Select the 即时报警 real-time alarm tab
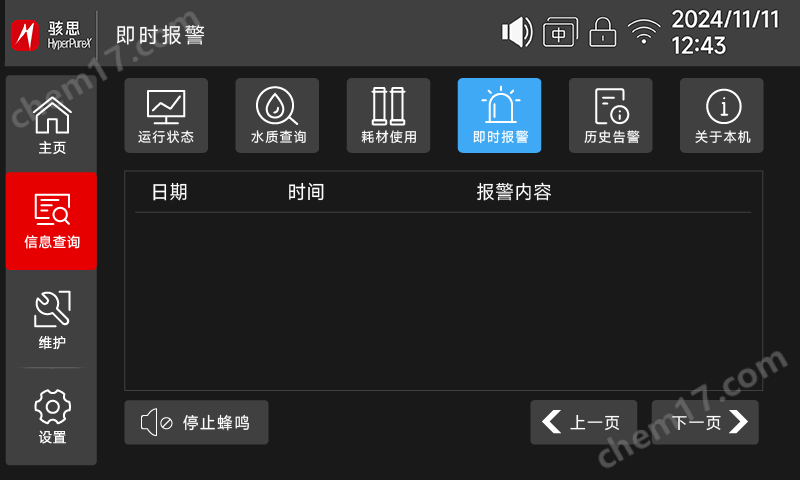Screen dimensions: 800x480 [x=499, y=115]
